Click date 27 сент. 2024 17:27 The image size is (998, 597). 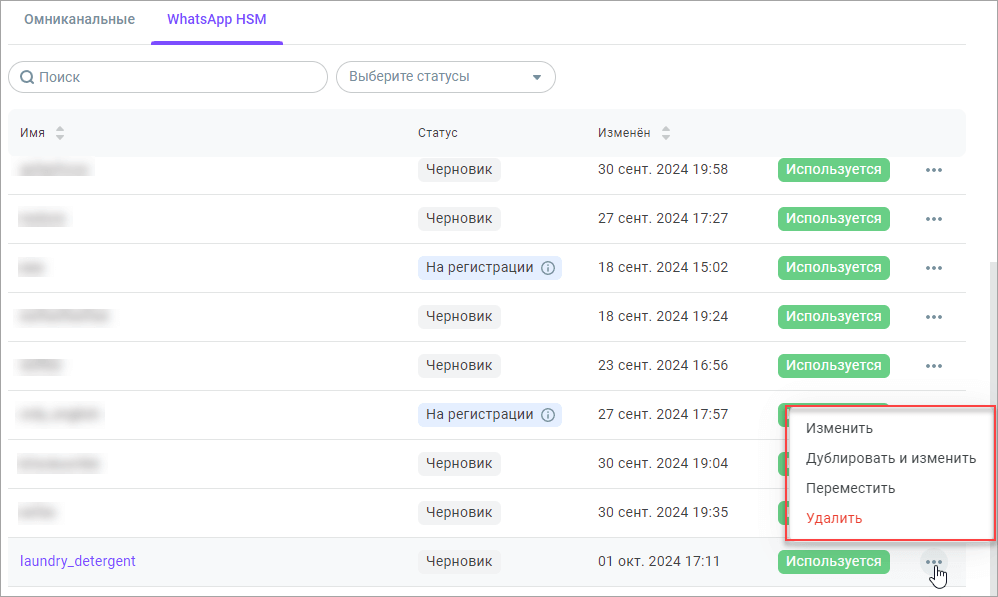click(663, 218)
